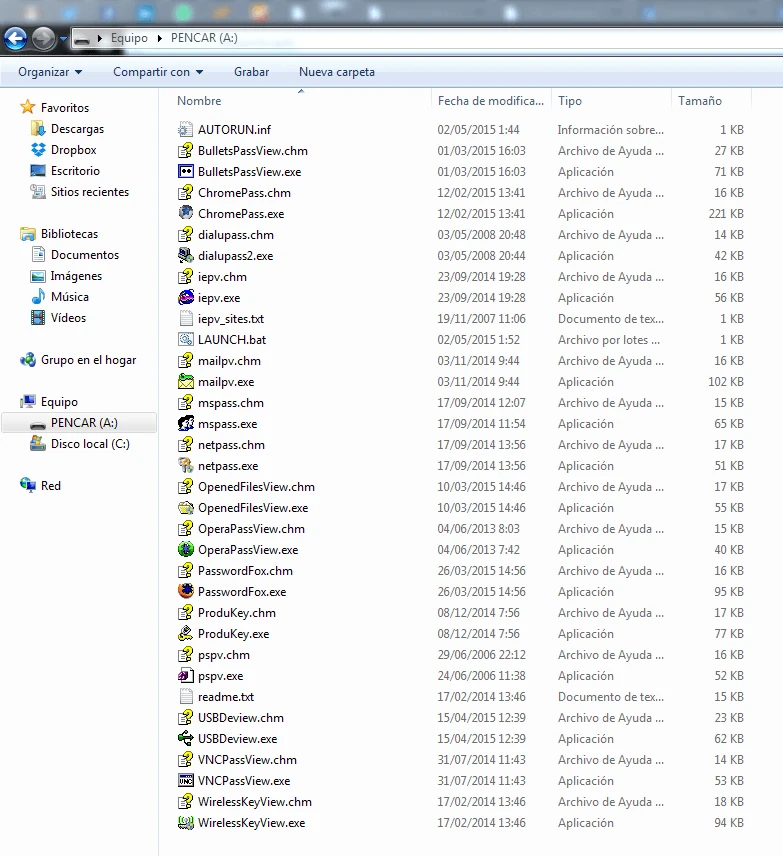783x856 pixels.
Task: Open the Organizar menu
Action: [50, 72]
